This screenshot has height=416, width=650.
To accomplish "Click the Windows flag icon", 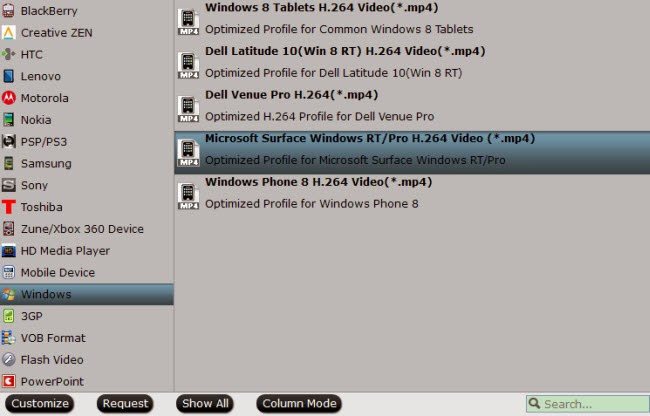I will [8, 294].
